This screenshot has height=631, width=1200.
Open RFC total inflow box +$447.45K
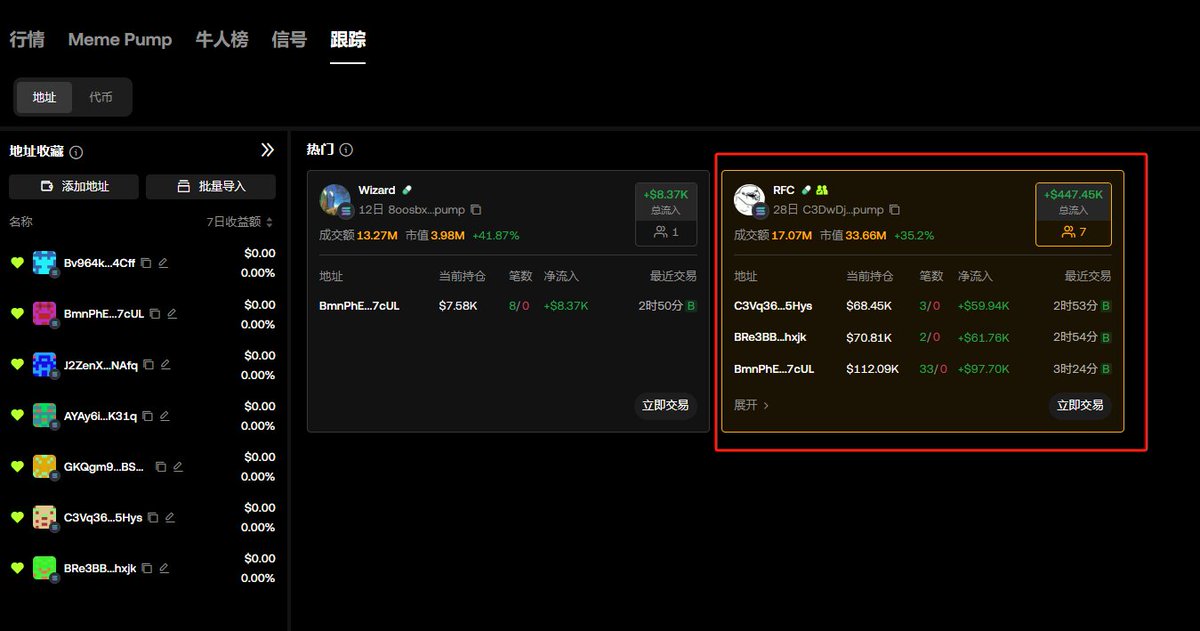coord(1073,214)
